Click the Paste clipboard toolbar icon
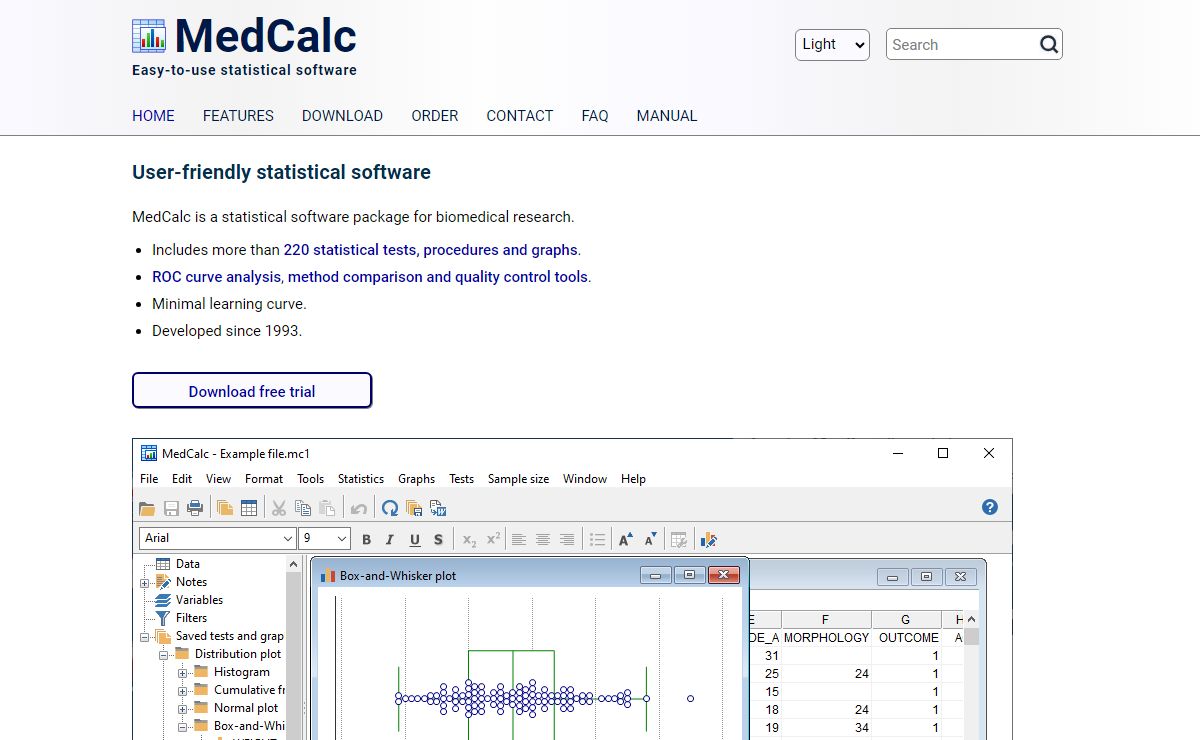This screenshot has height=740, width=1200. 327,508
